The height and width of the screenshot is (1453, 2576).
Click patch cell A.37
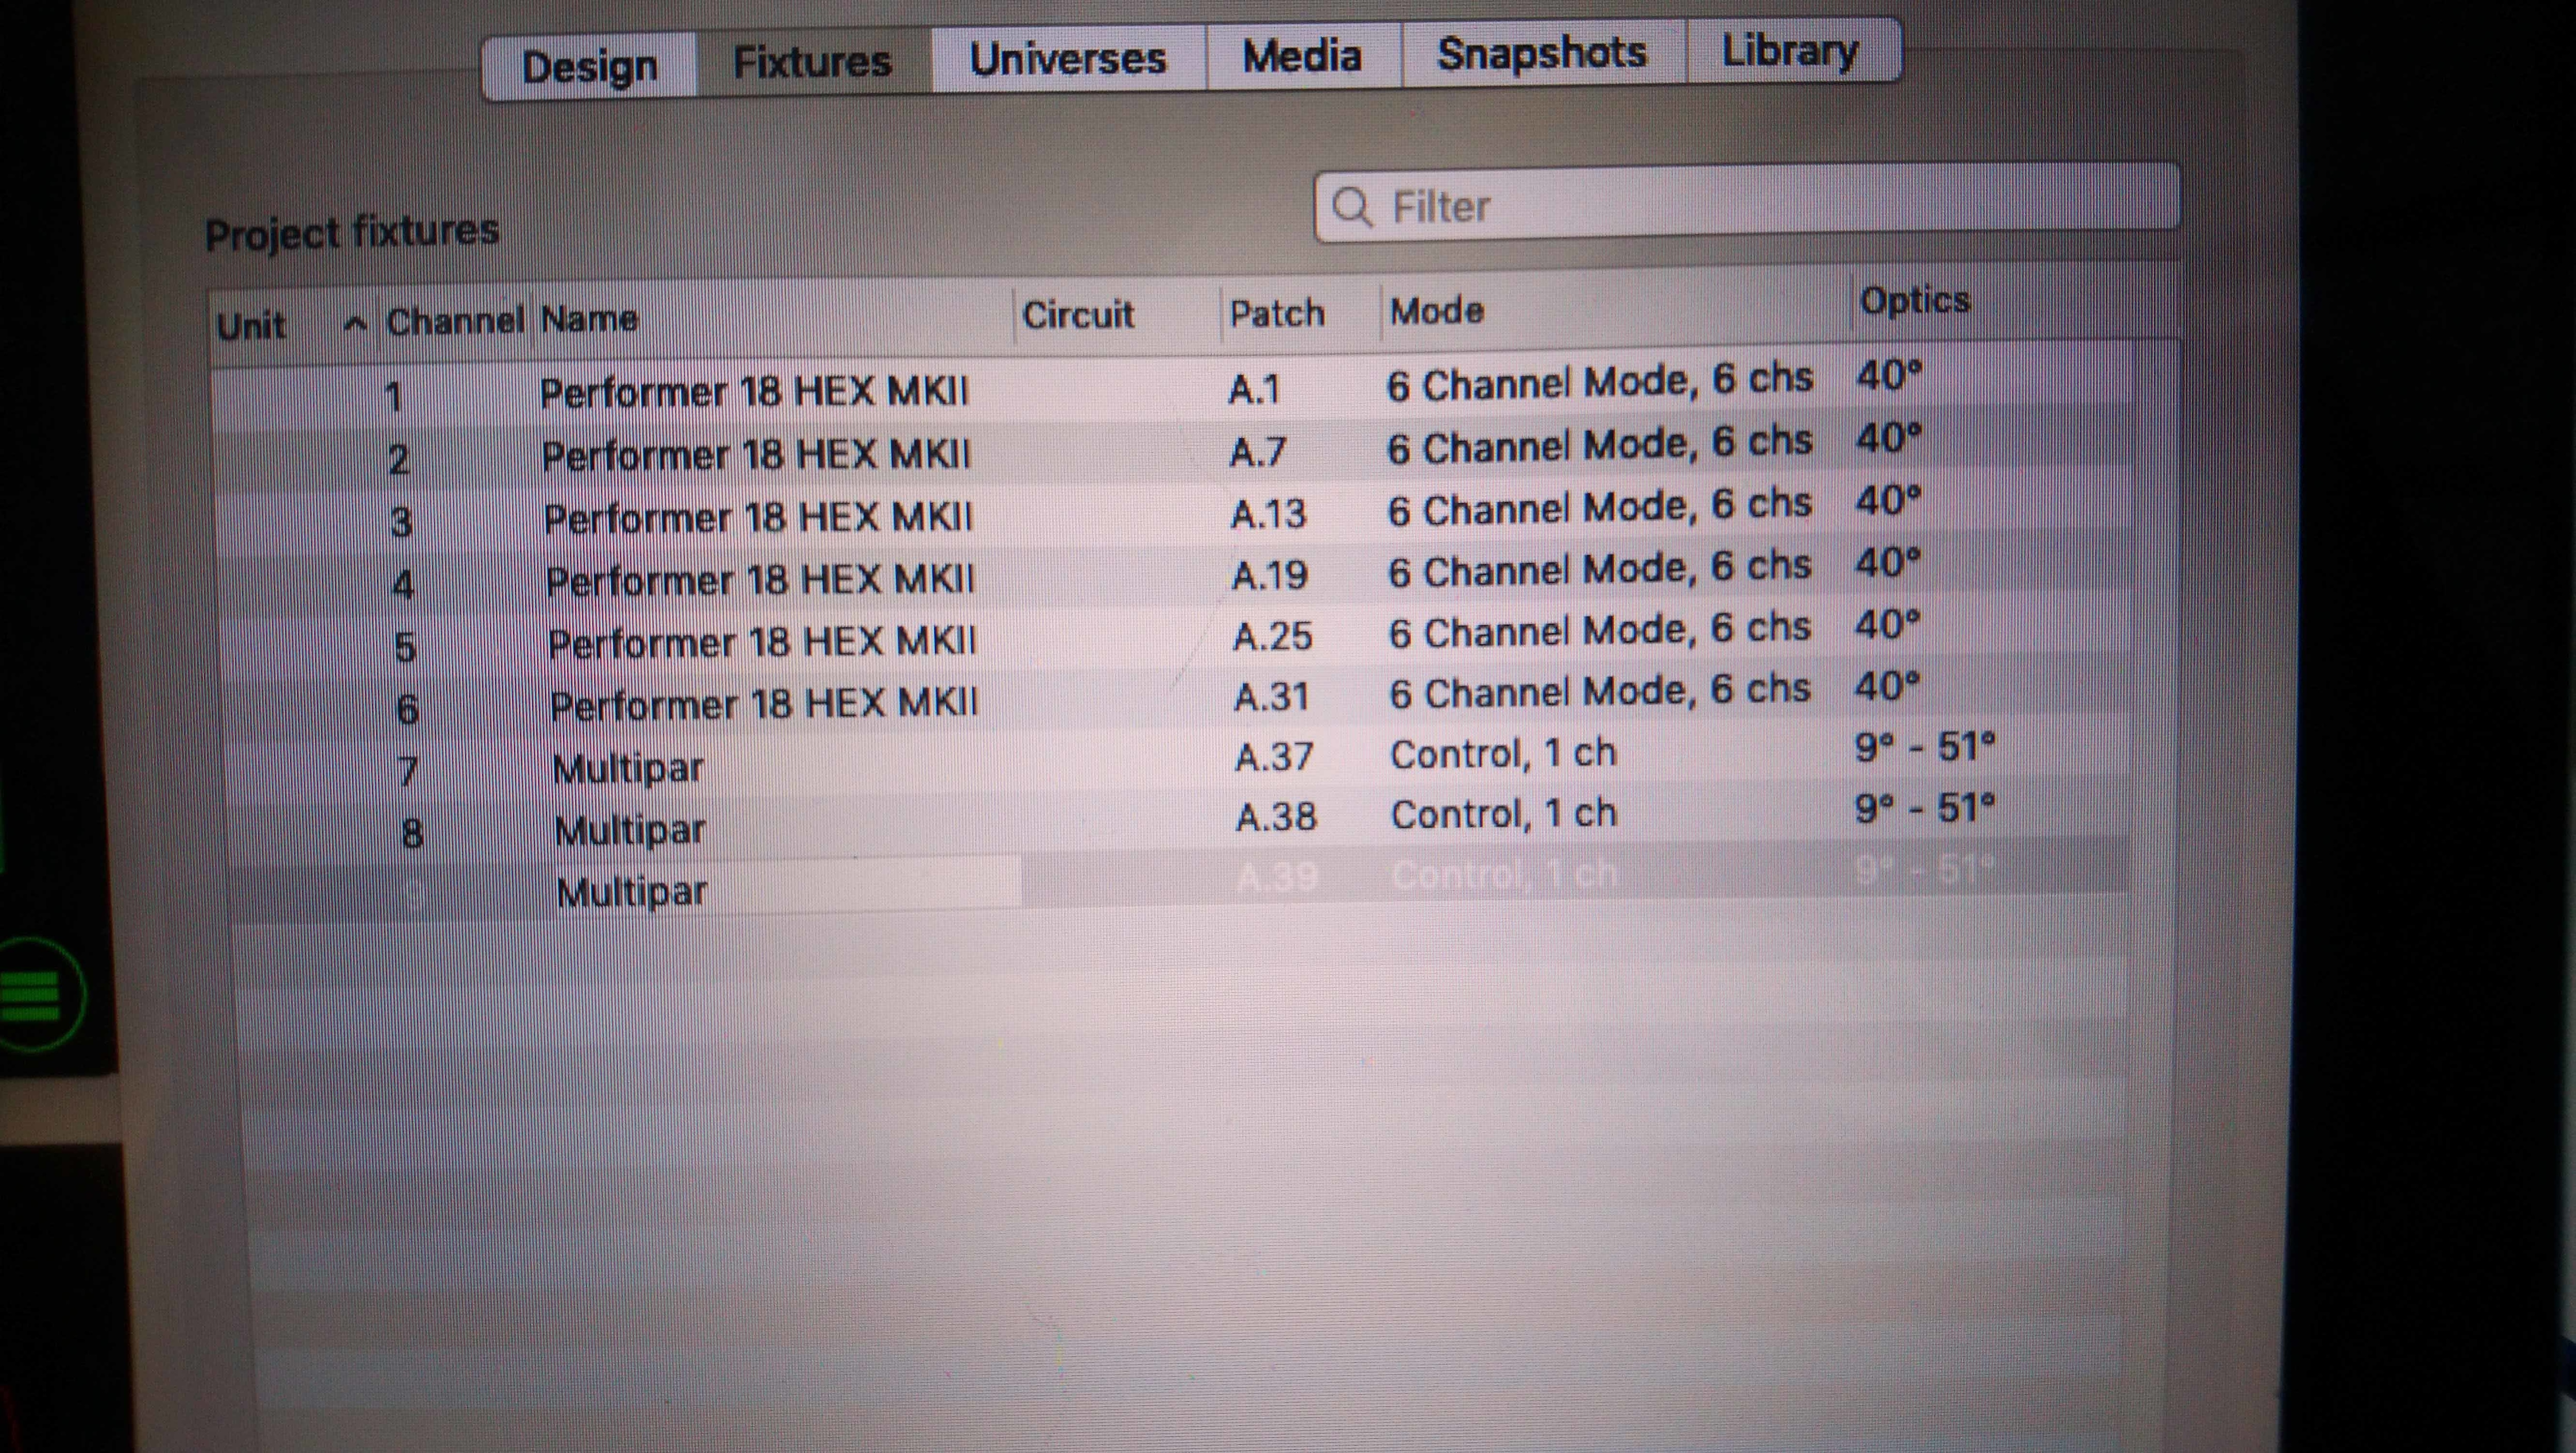click(x=1274, y=756)
